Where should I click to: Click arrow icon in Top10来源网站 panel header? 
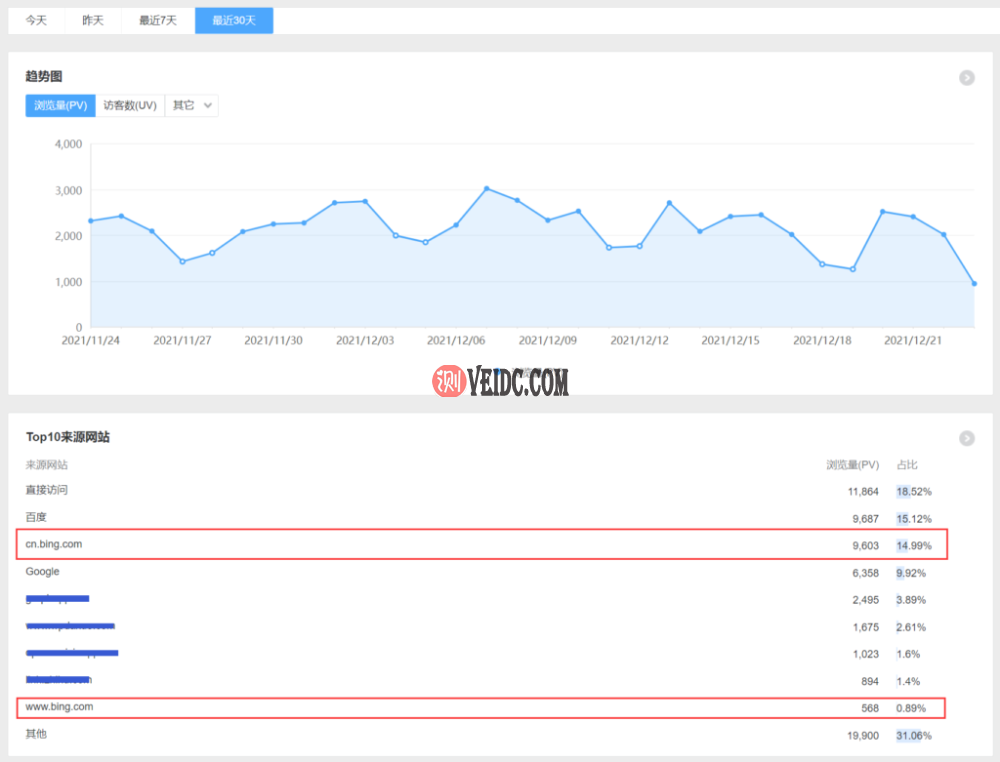pyautogui.click(x=966, y=438)
